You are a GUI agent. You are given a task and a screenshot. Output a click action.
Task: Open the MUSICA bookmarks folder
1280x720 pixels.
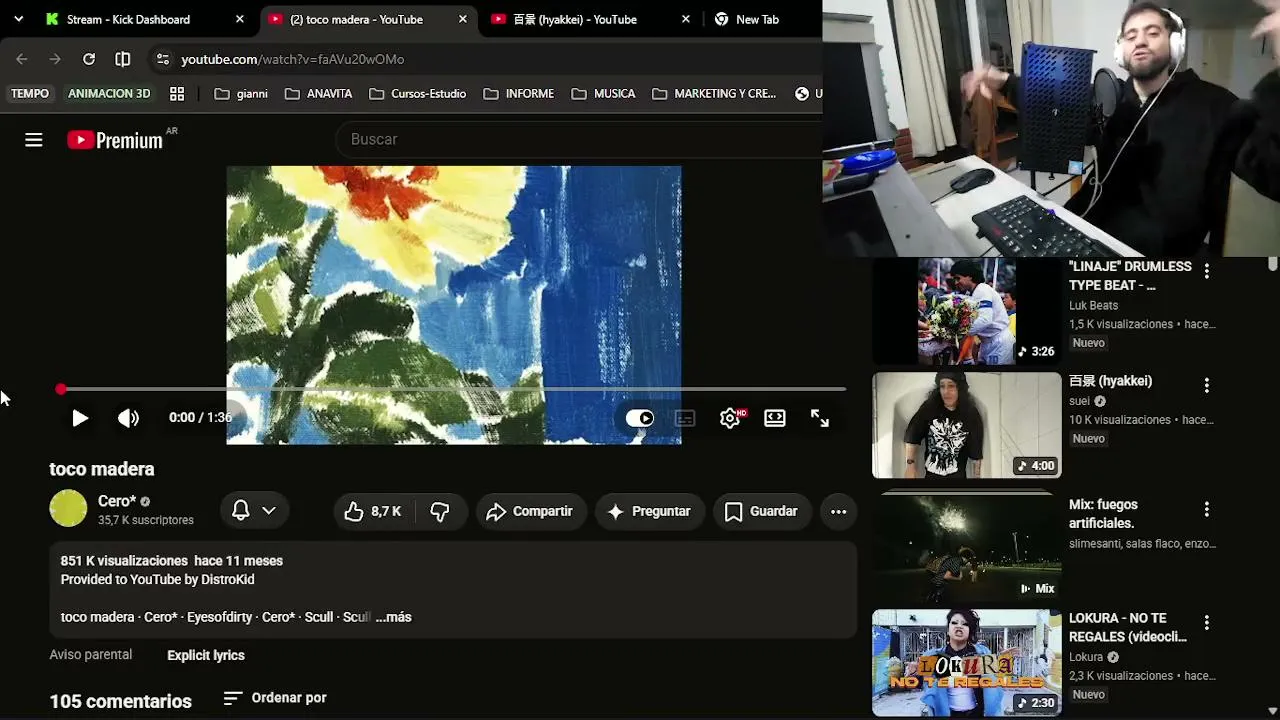click(604, 94)
